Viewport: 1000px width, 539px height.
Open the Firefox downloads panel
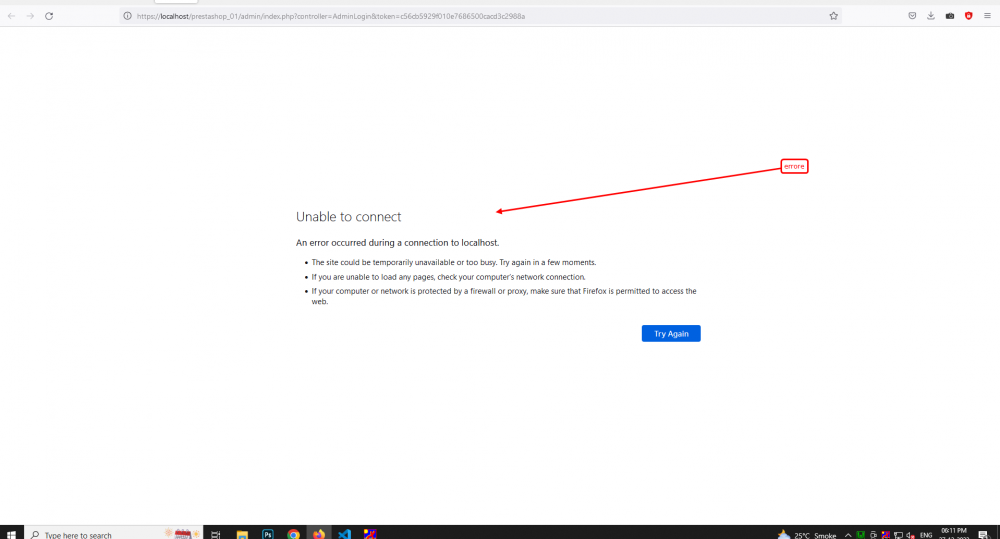pos(931,16)
